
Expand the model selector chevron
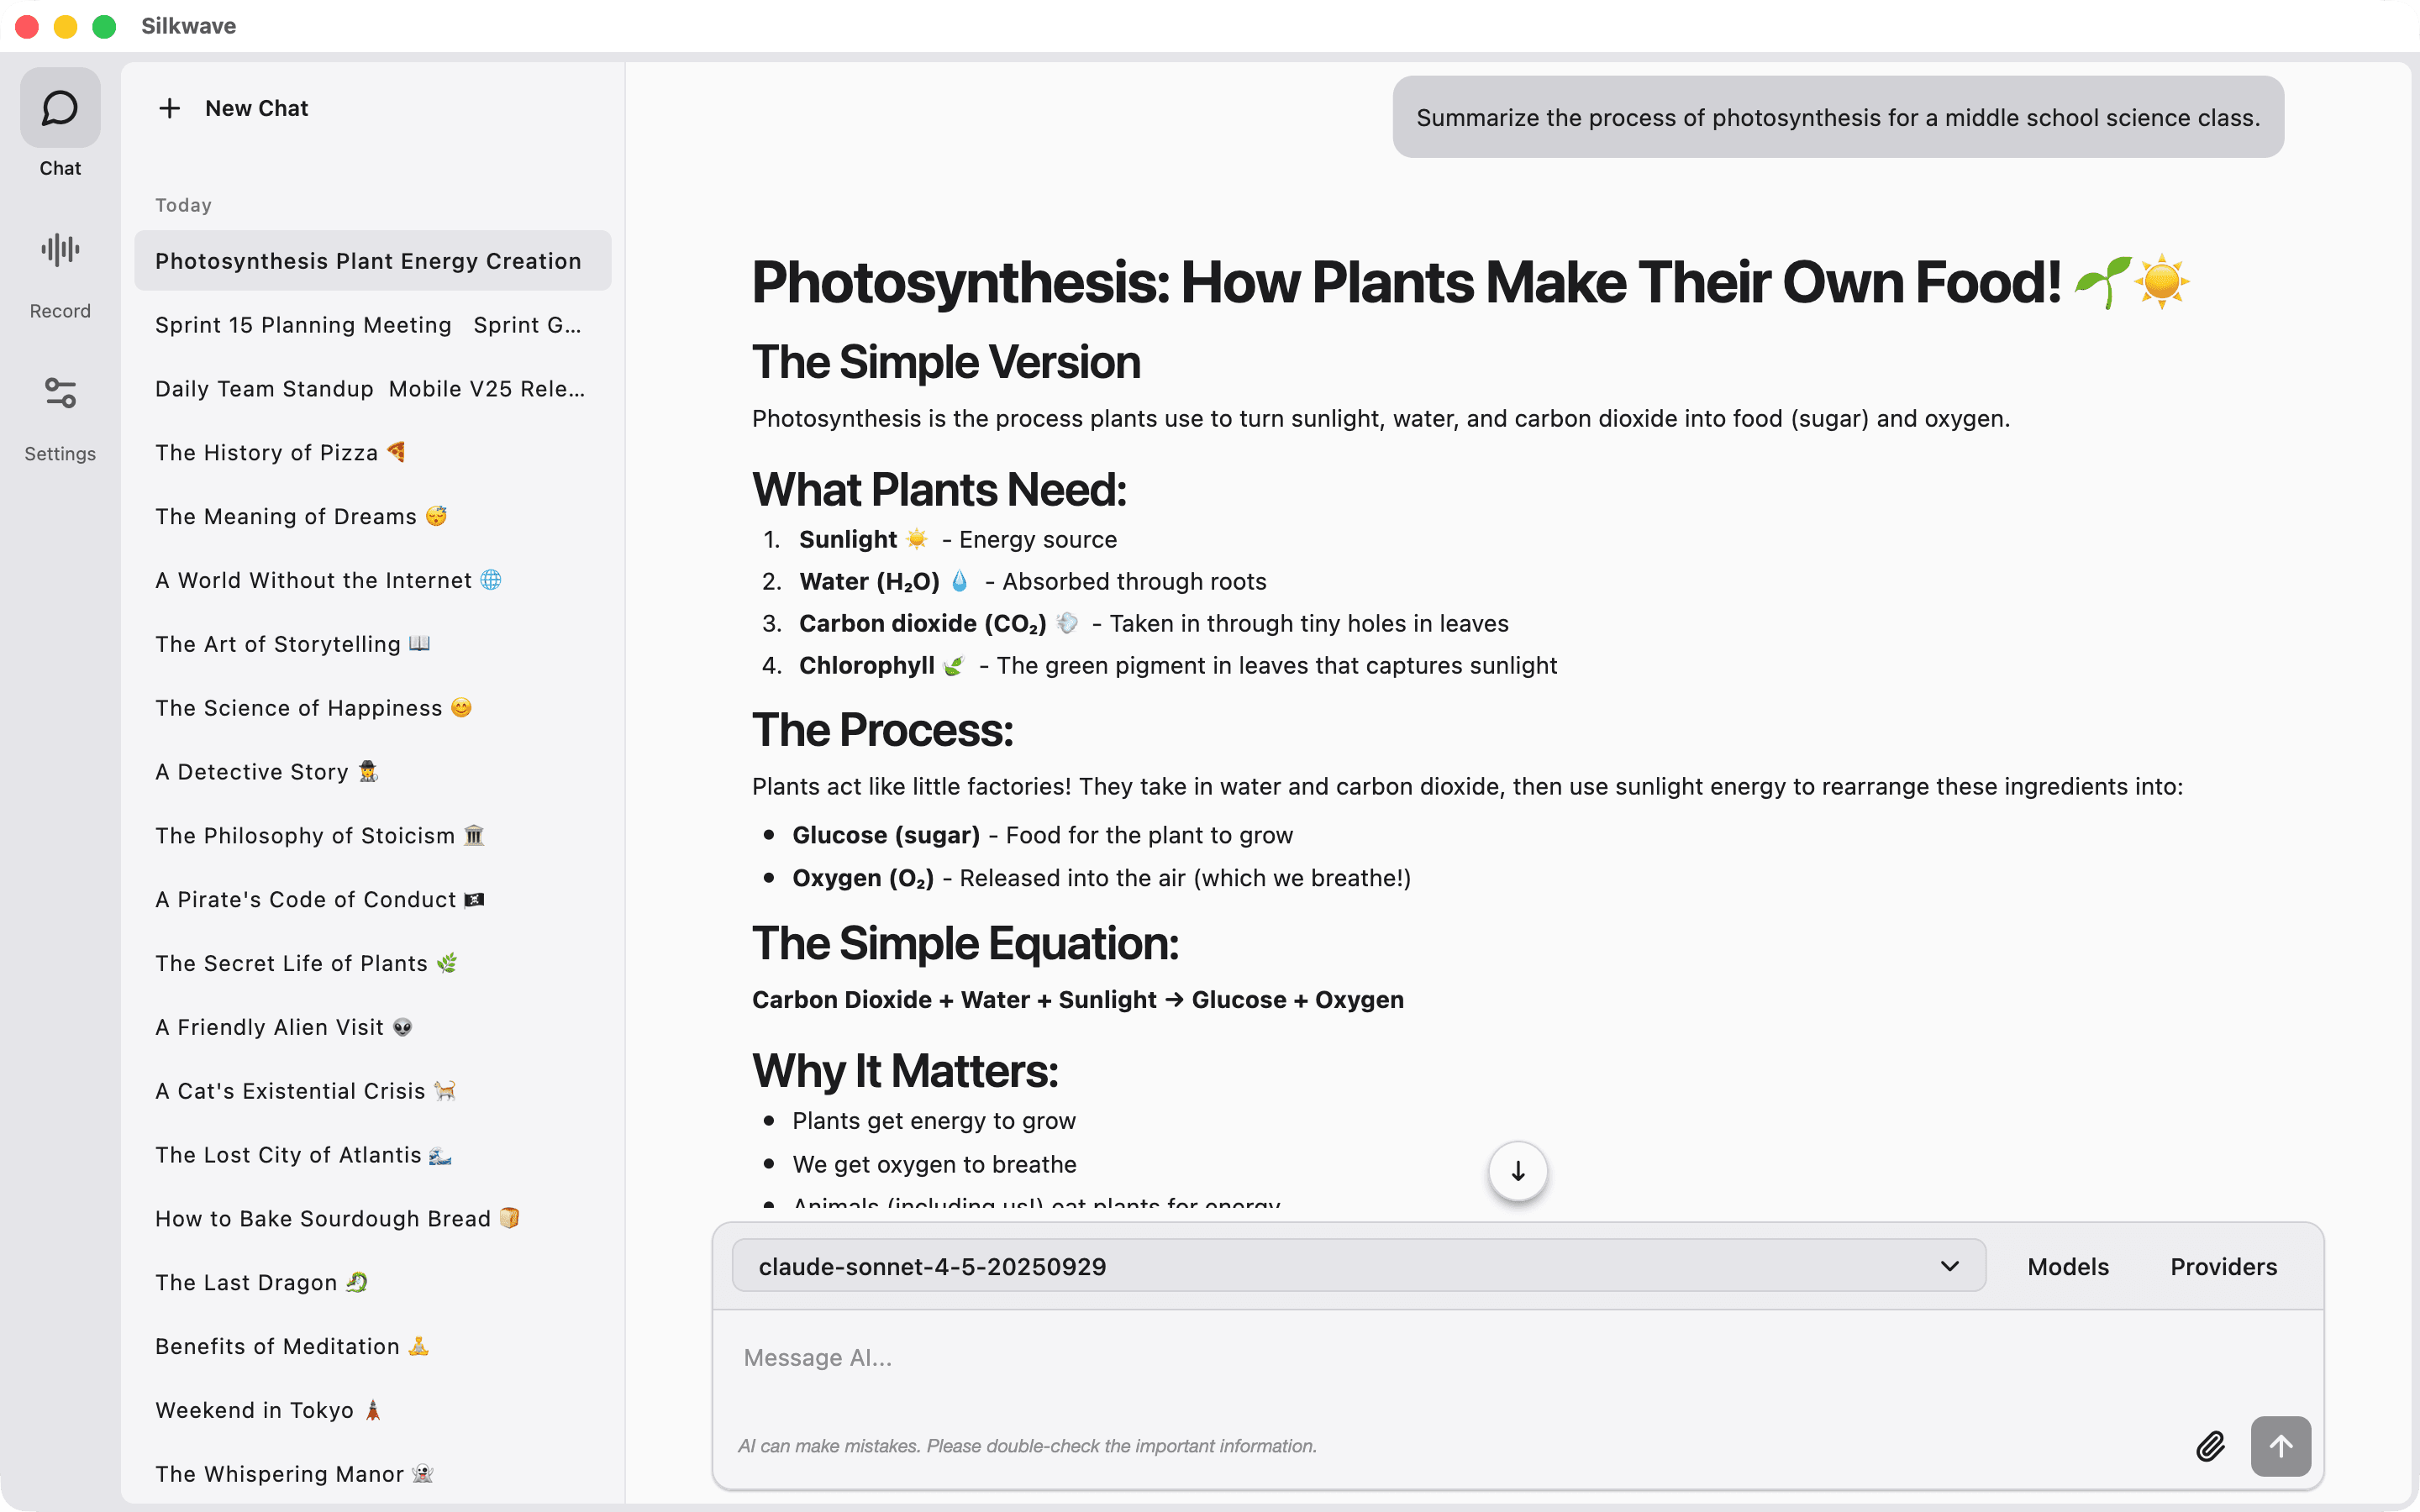1949,1265
